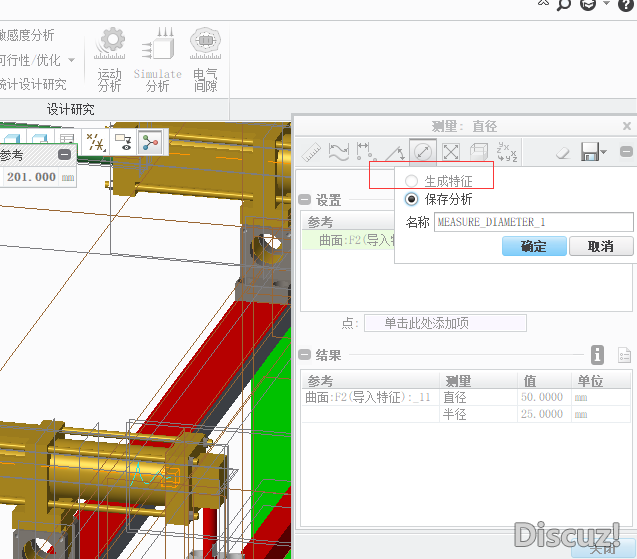Click the annotation display eye icon
Image resolution: width=637 pixels, height=559 pixels.
click(x=123, y=143)
